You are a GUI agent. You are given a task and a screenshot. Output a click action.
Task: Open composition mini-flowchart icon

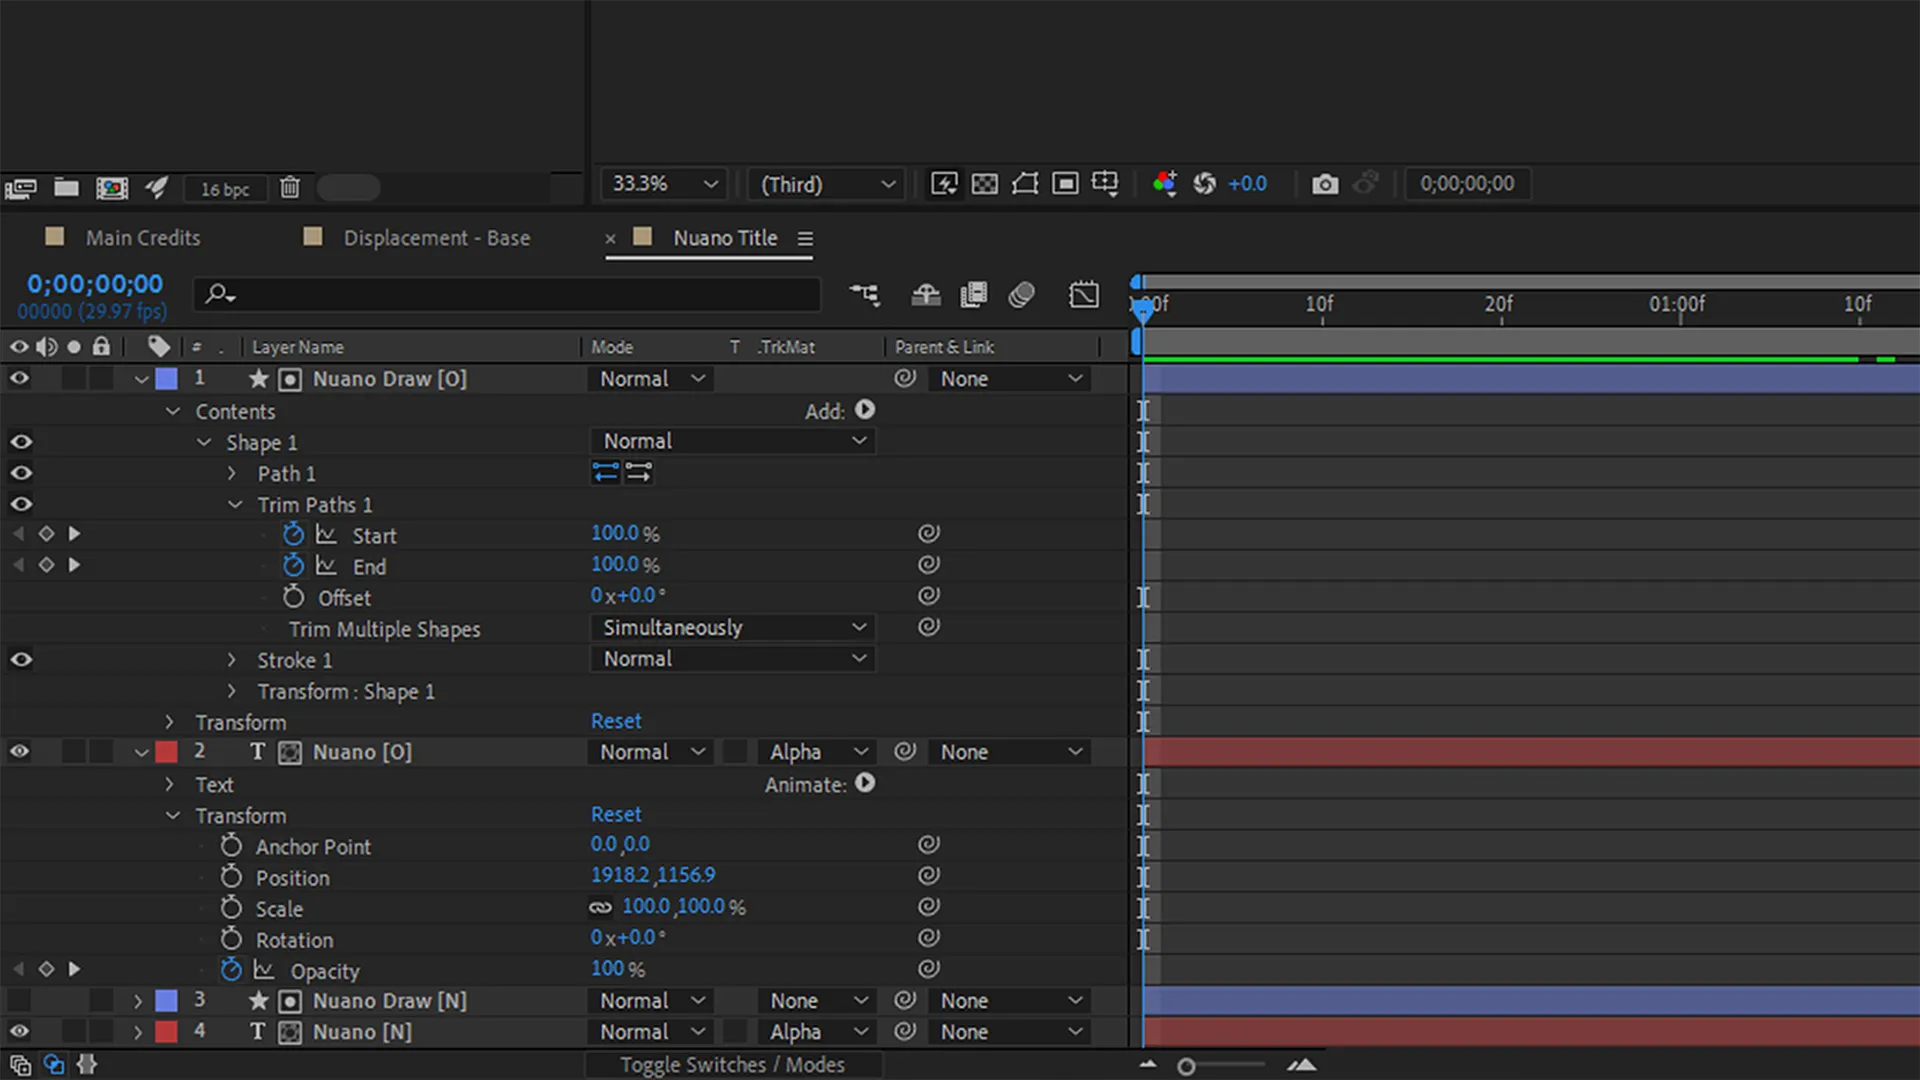865,295
